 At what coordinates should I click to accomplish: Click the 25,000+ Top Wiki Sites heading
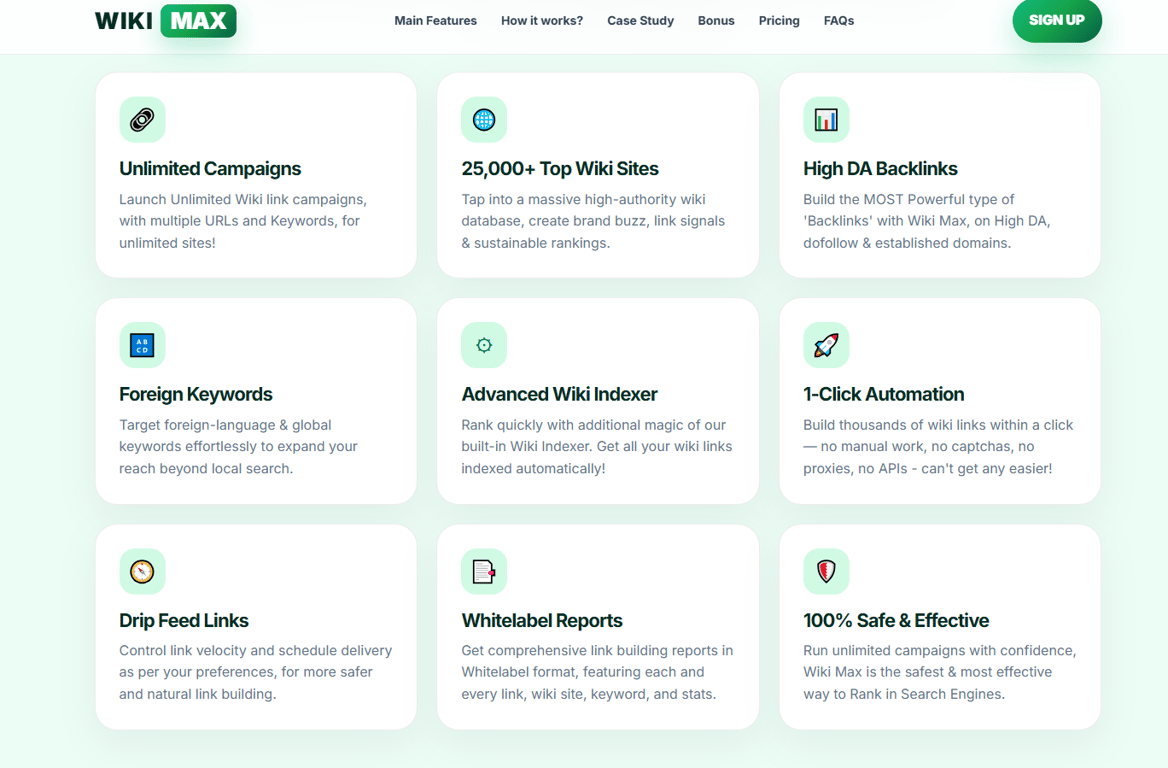560,168
